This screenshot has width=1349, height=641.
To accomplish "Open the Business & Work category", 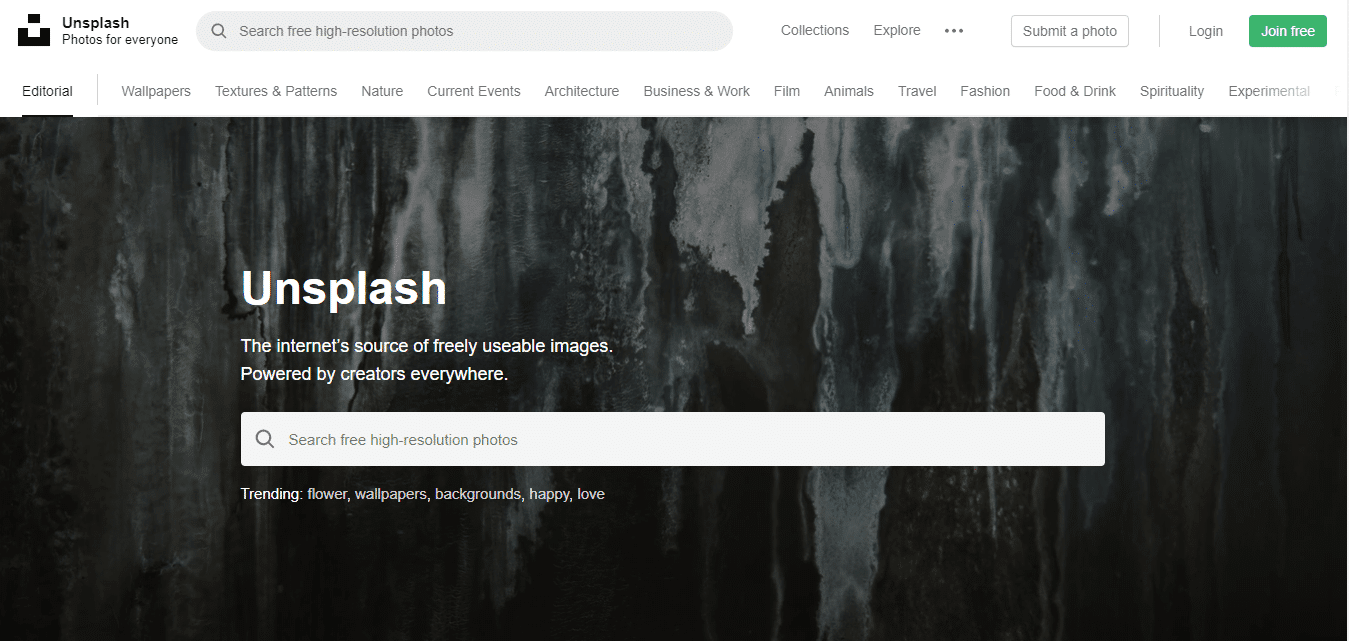I will click(x=697, y=91).
